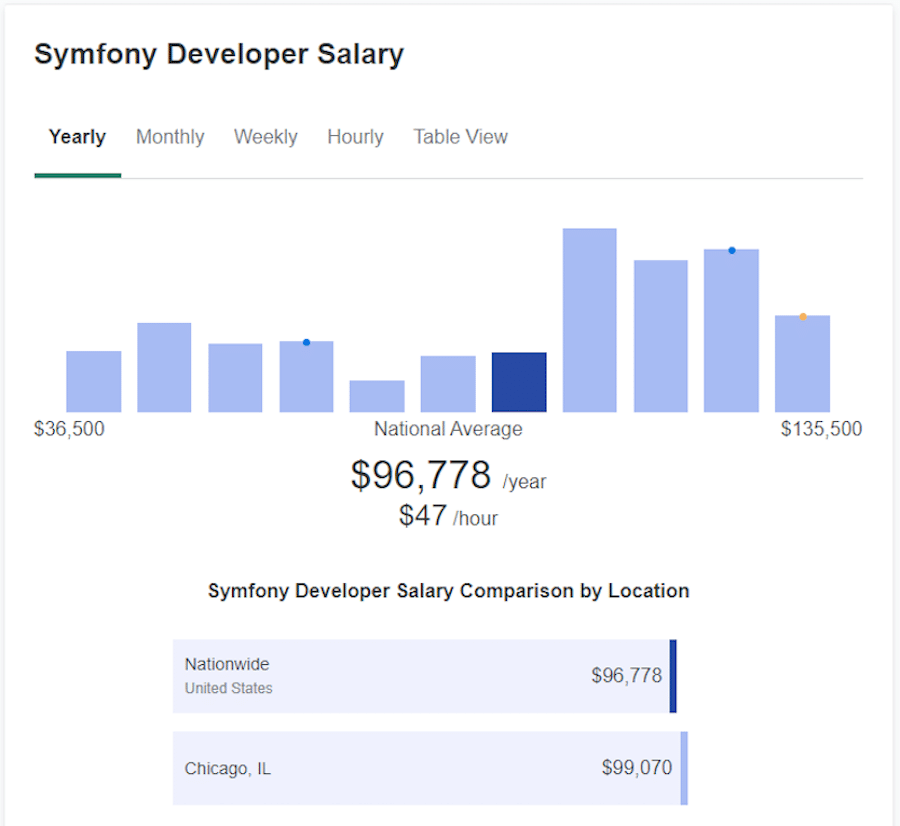Switch to the Weekly tab

tap(265, 137)
